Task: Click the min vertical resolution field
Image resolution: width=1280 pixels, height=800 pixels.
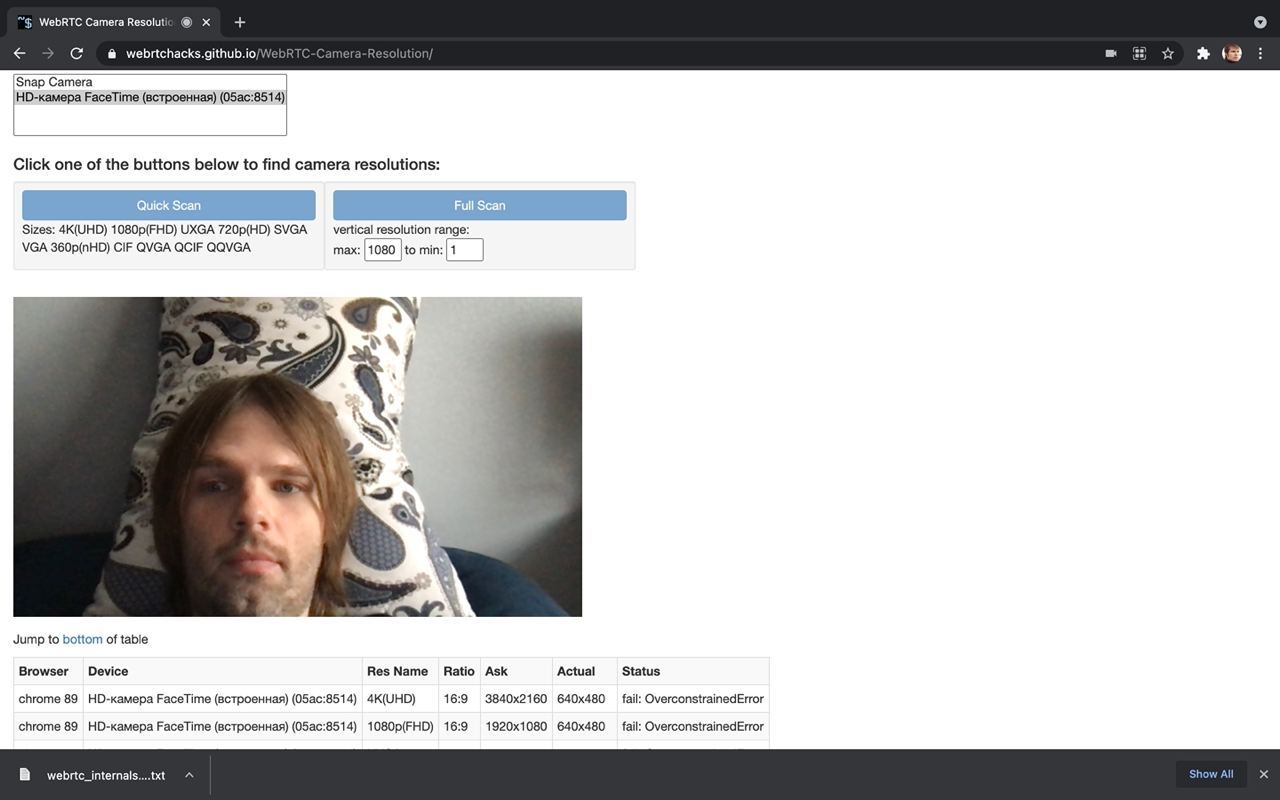Action: (x=465, y=250)
